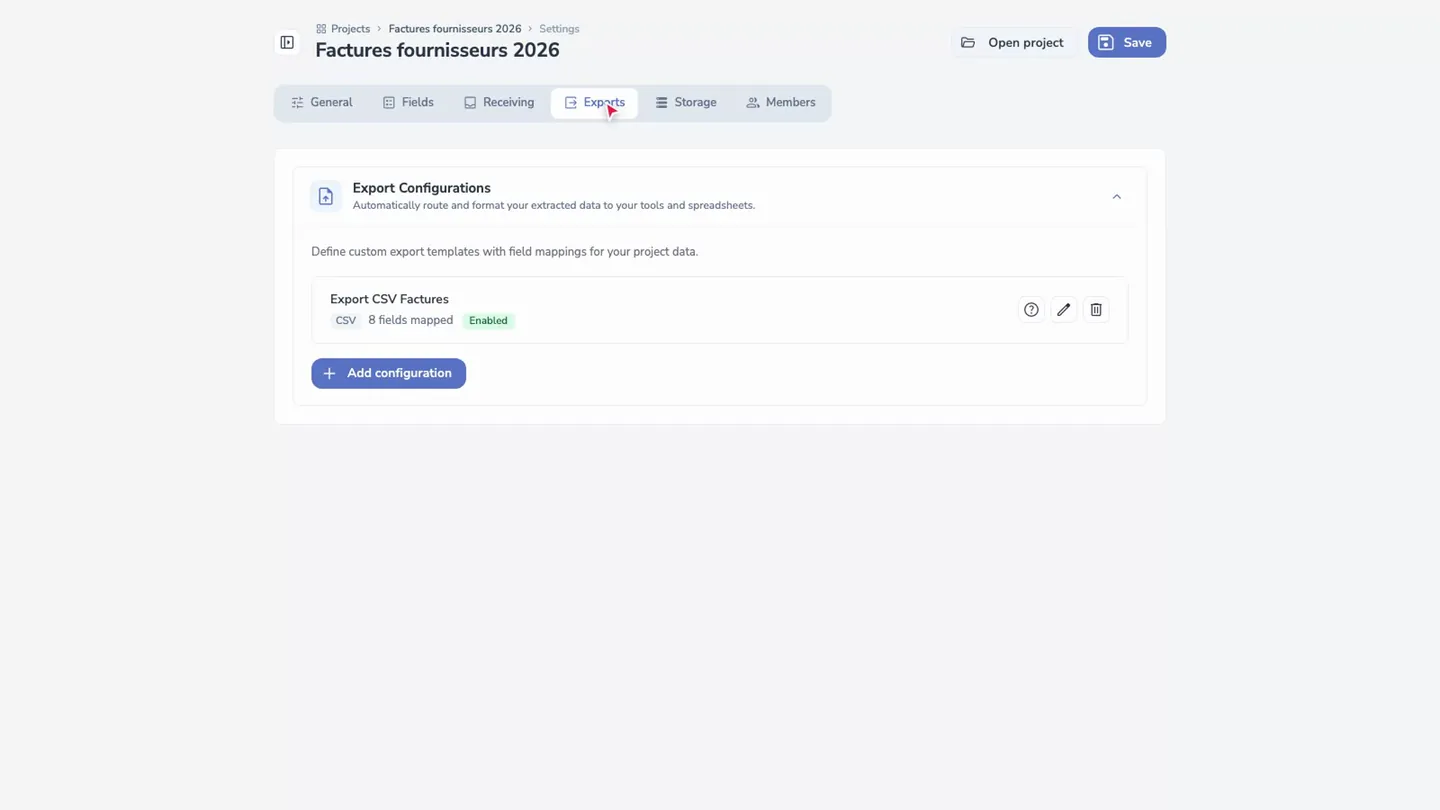Click the Enabled status badge

click(x=488, y=321)
